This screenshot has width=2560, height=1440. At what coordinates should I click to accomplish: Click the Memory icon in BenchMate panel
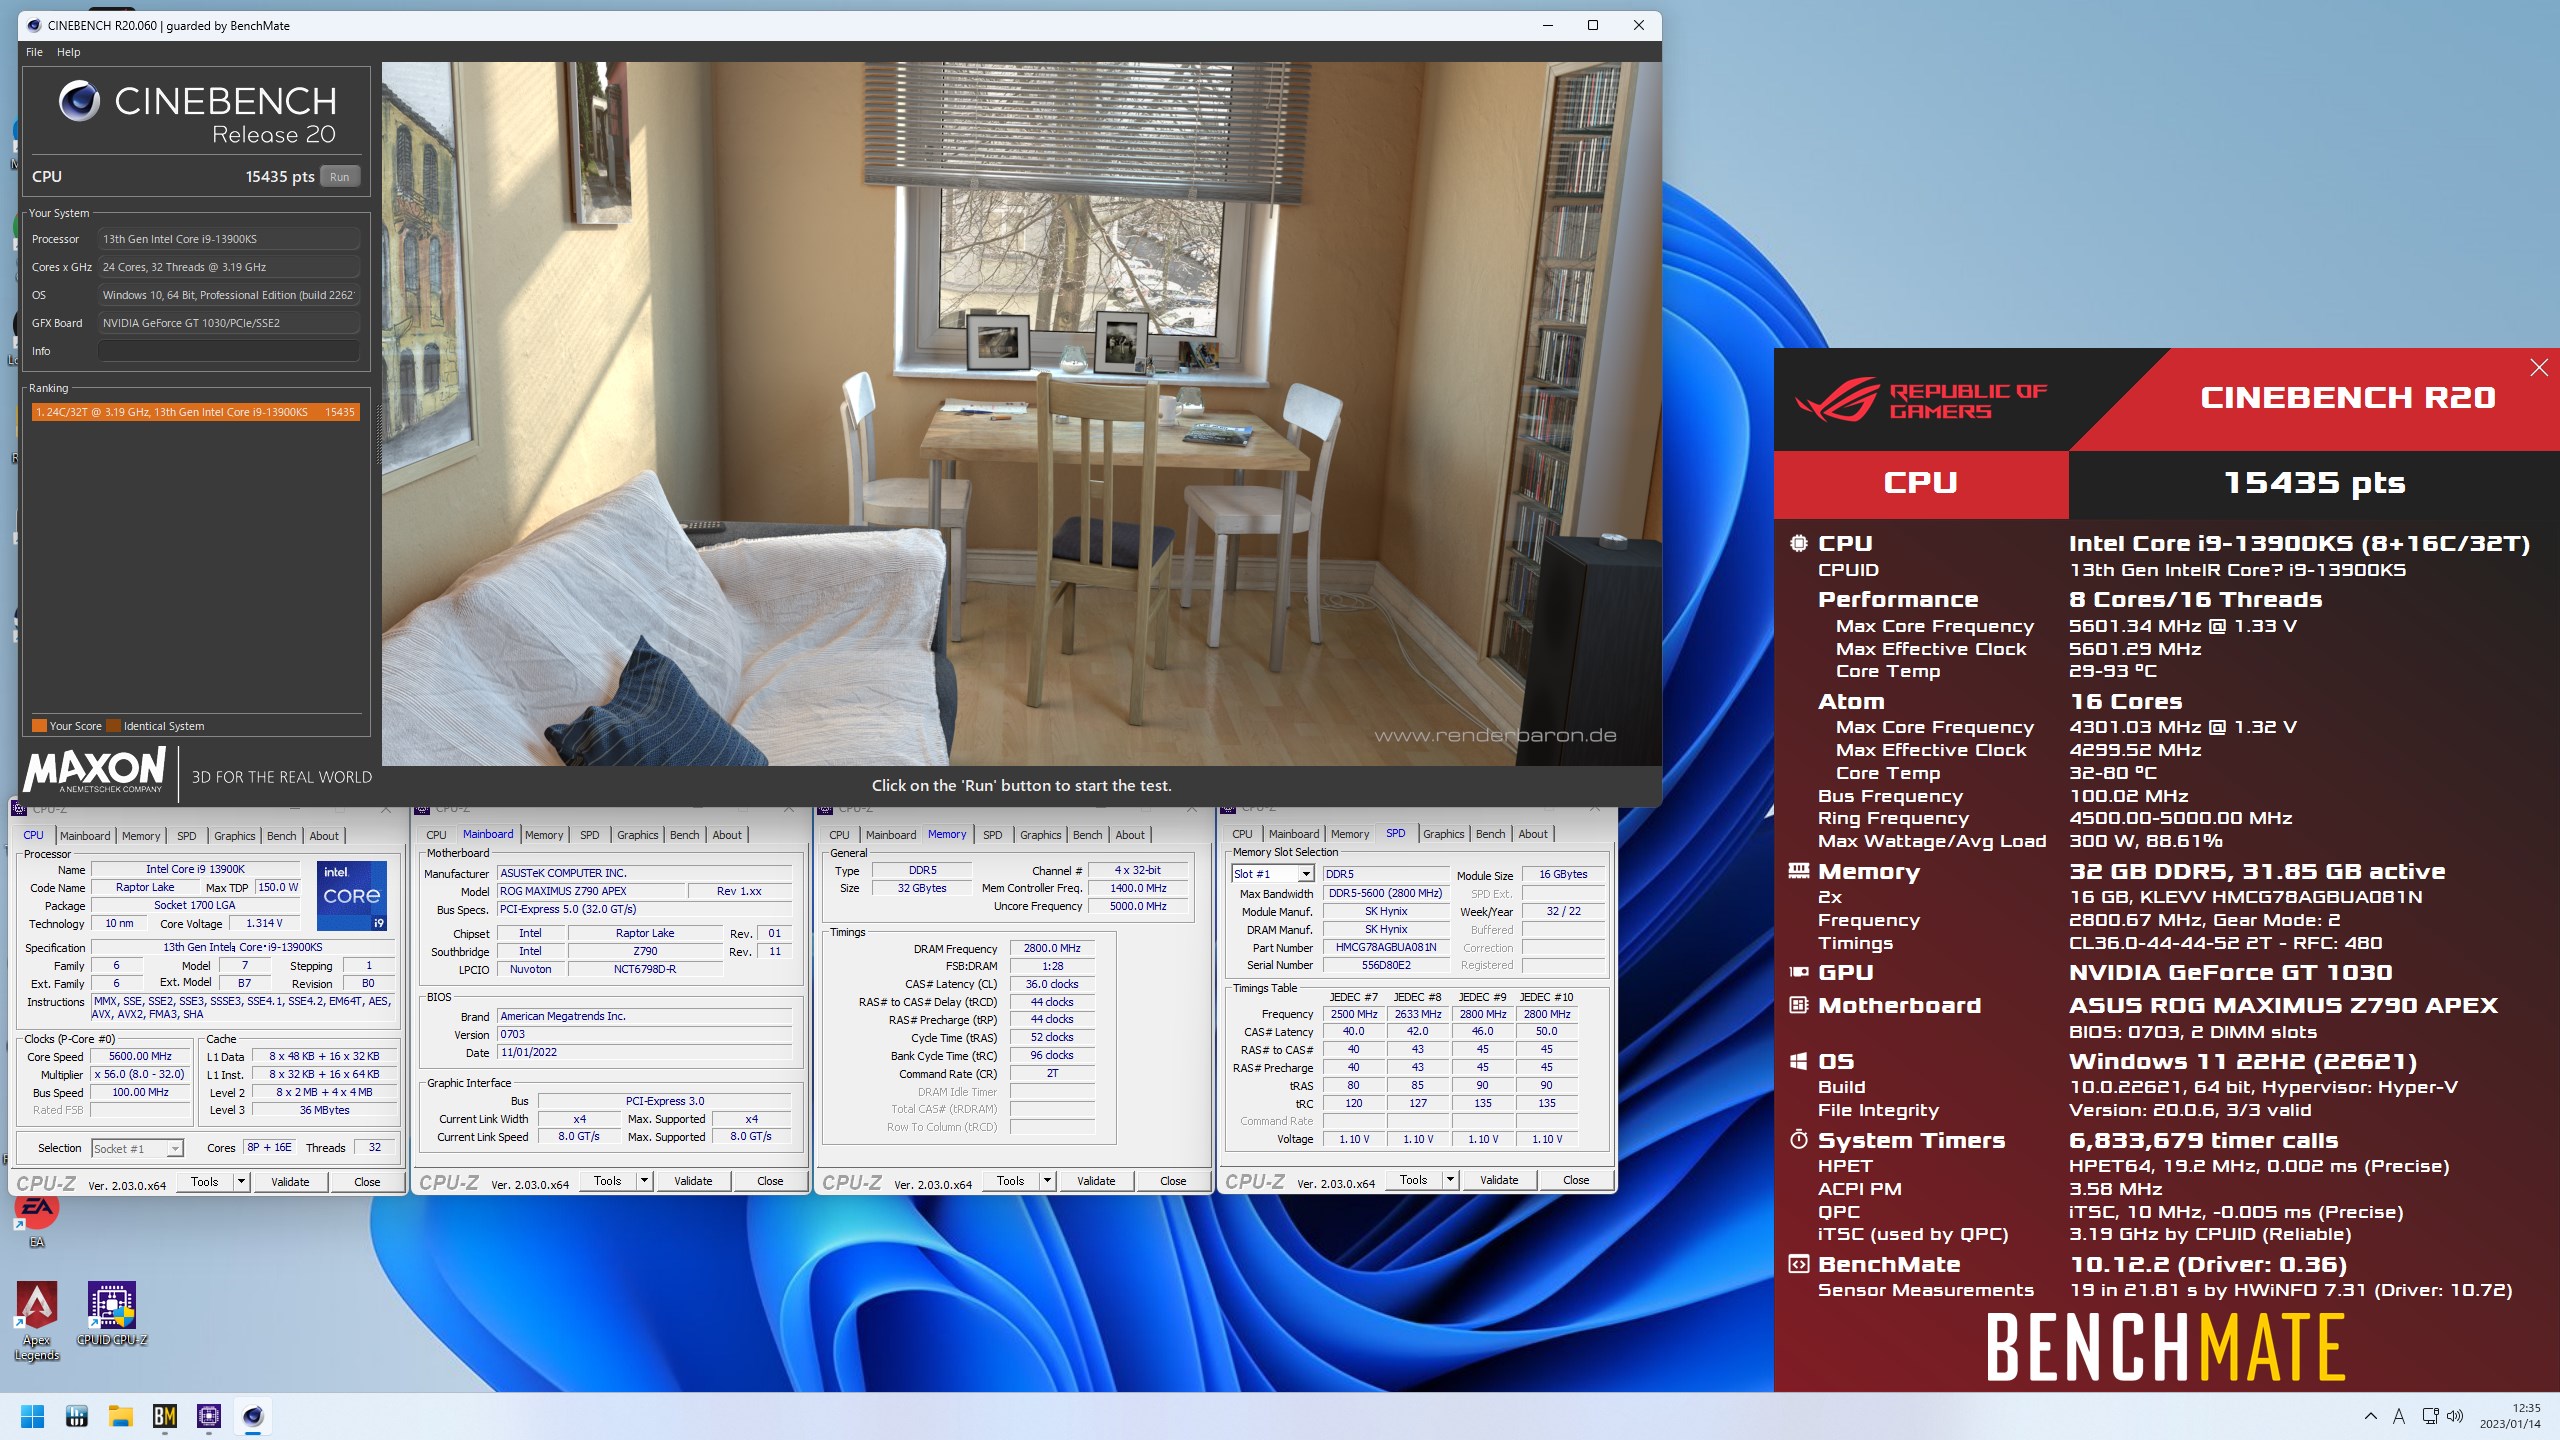pos(1798,871)
